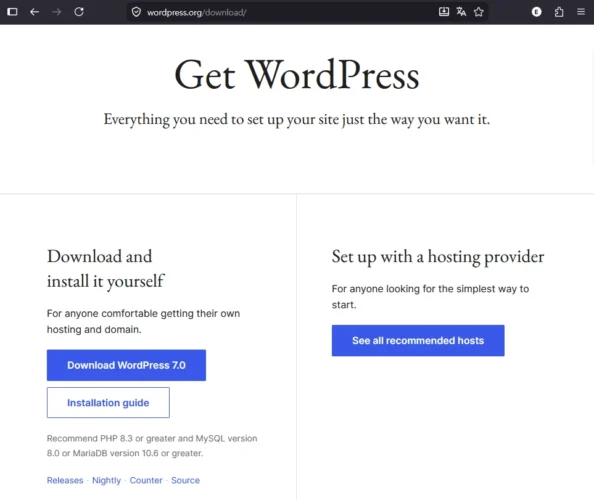The image size is (594, 500).
Task: Click 'For anyone looking for the simplest' text
Action: point(430,297)
